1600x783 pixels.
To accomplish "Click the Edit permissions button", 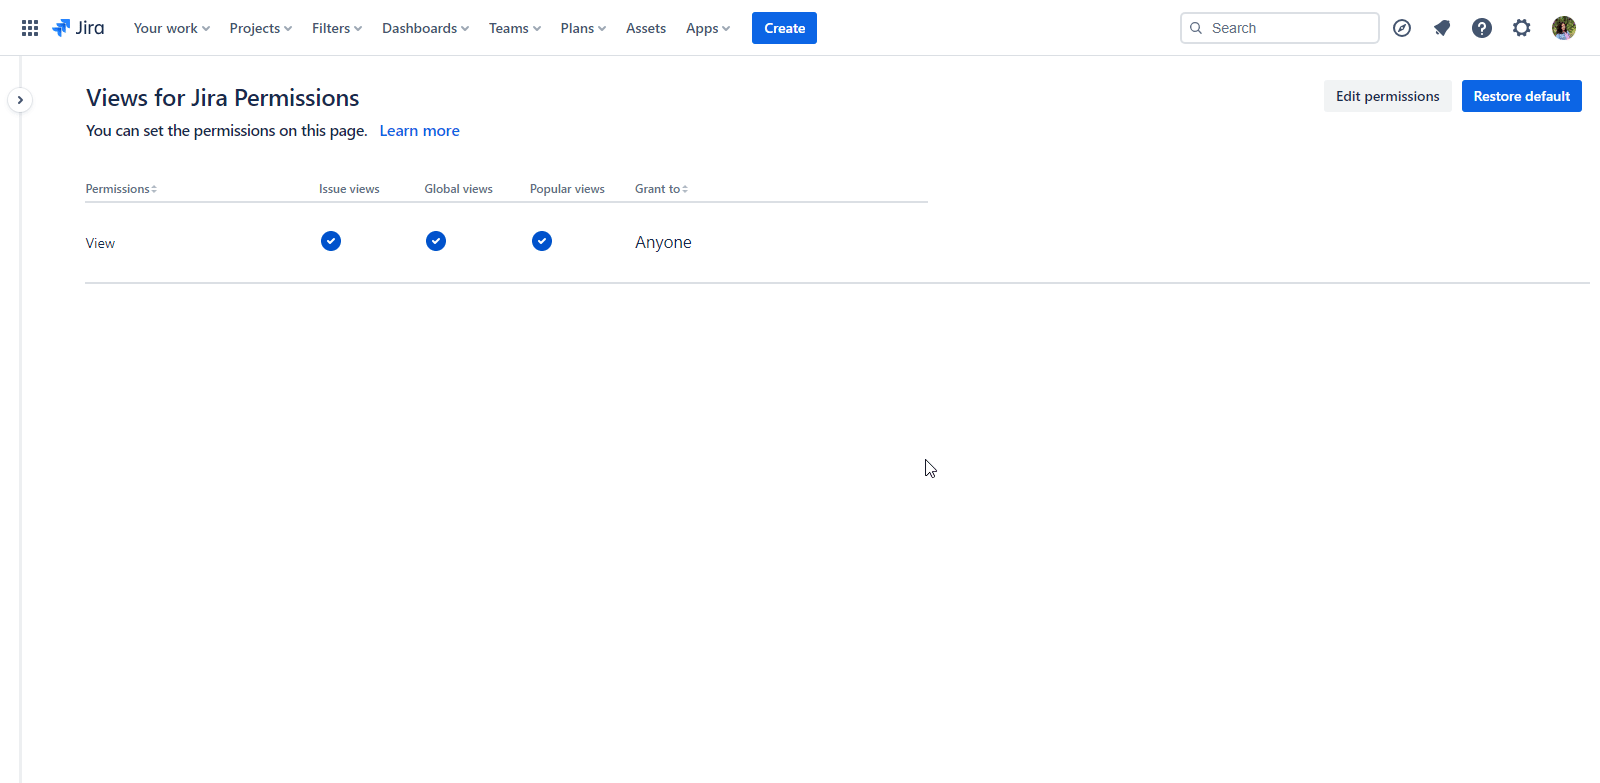I will 1387,96.
